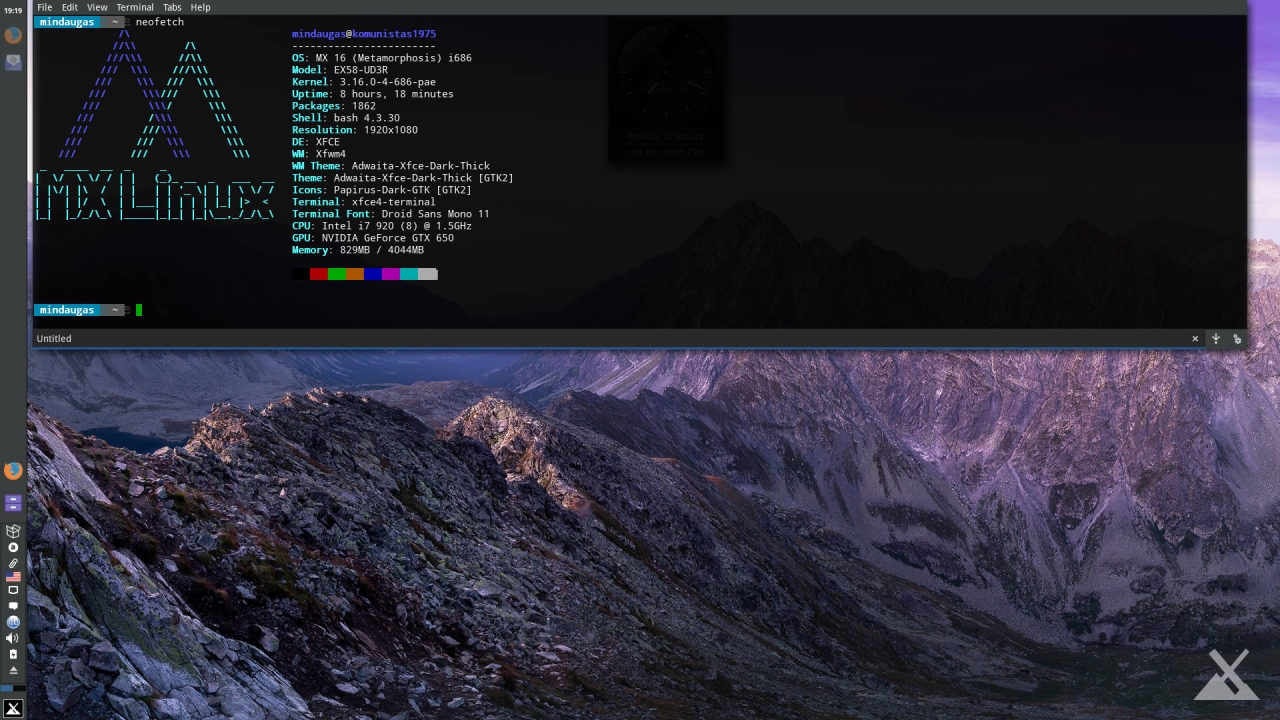This screenshot has width=1280, height=720.
Task: Open the File menu
Action: coord(45,7)
